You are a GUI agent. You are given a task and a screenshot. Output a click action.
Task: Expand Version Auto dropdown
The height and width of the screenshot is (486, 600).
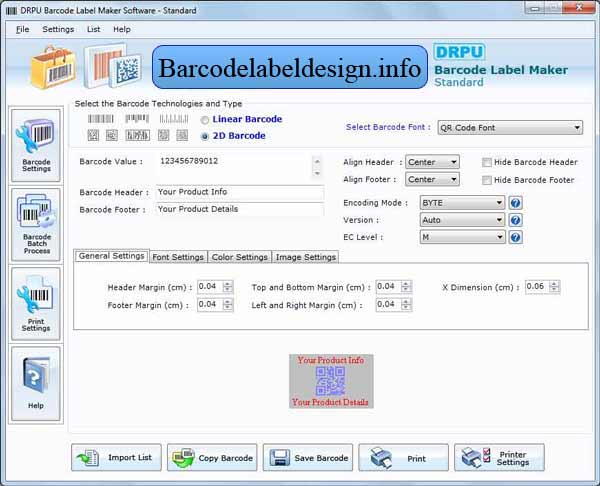[462, 220]
